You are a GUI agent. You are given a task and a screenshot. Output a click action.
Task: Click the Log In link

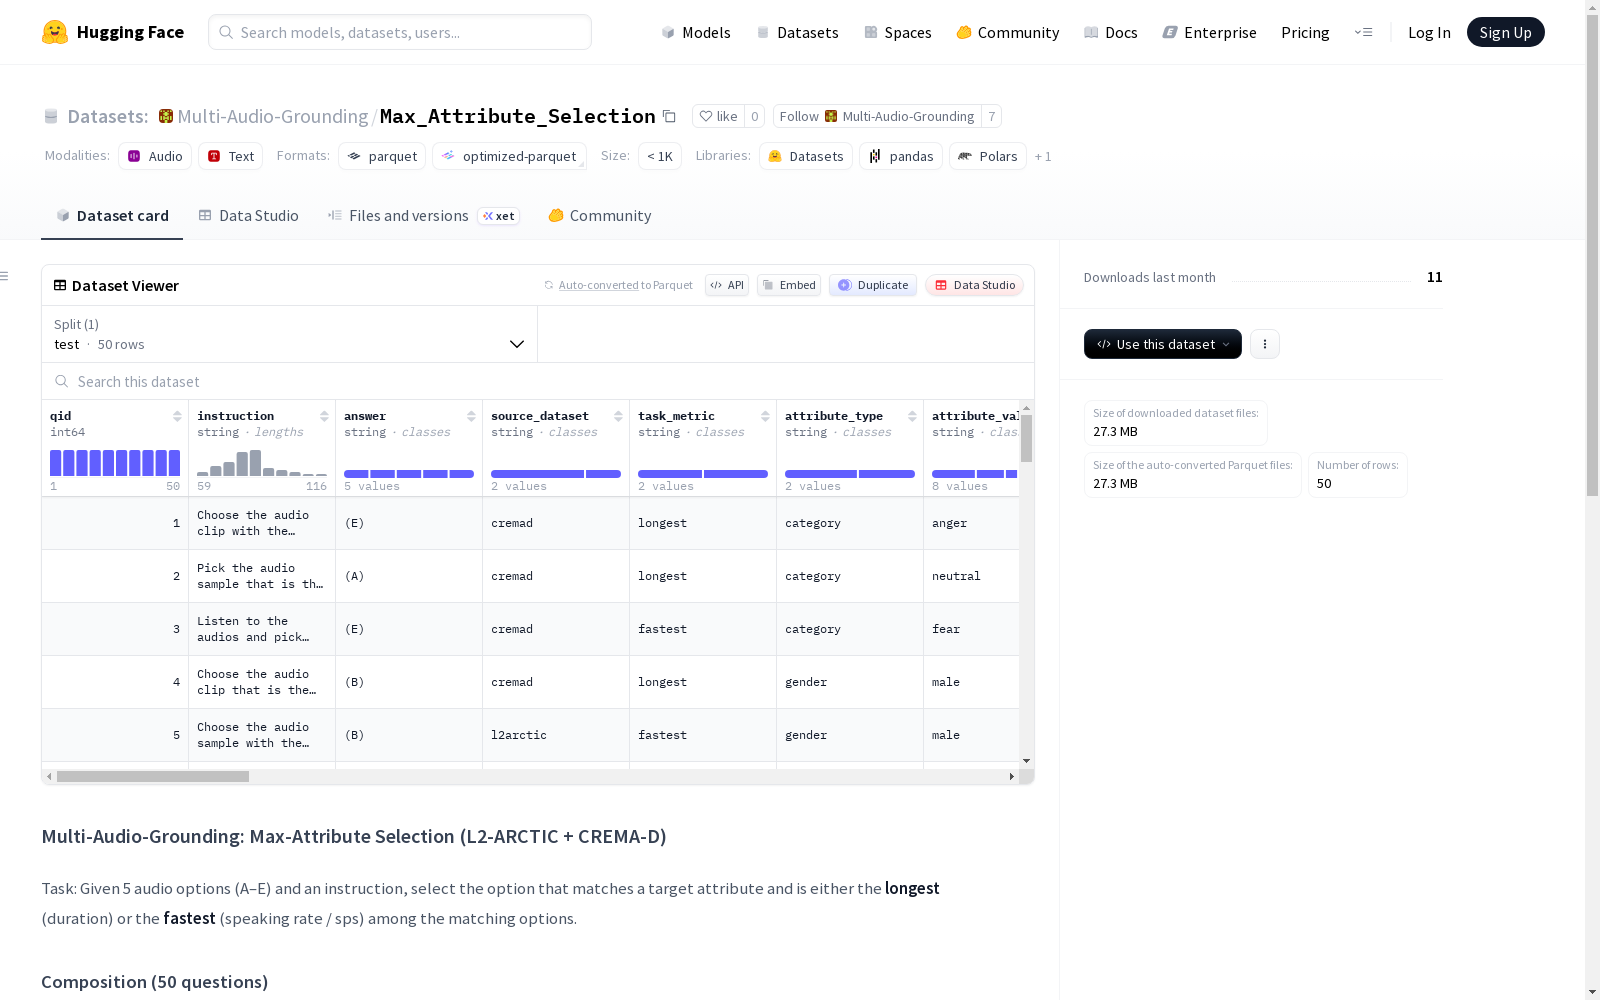1429,33
